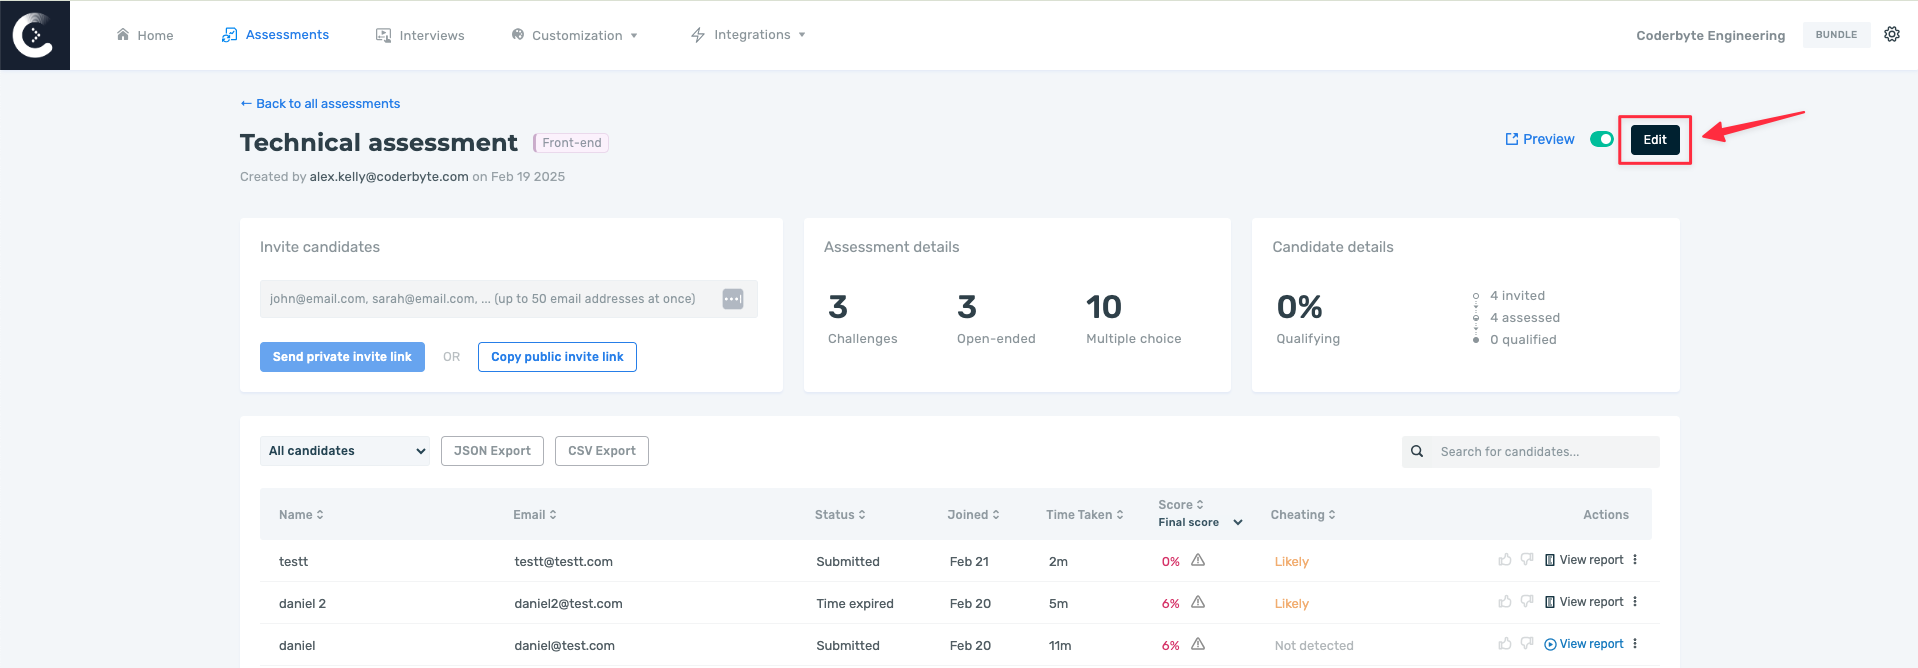1918x668 pixels.
Task: Open more options for daniel row
Action: (x=1635, y=644)
